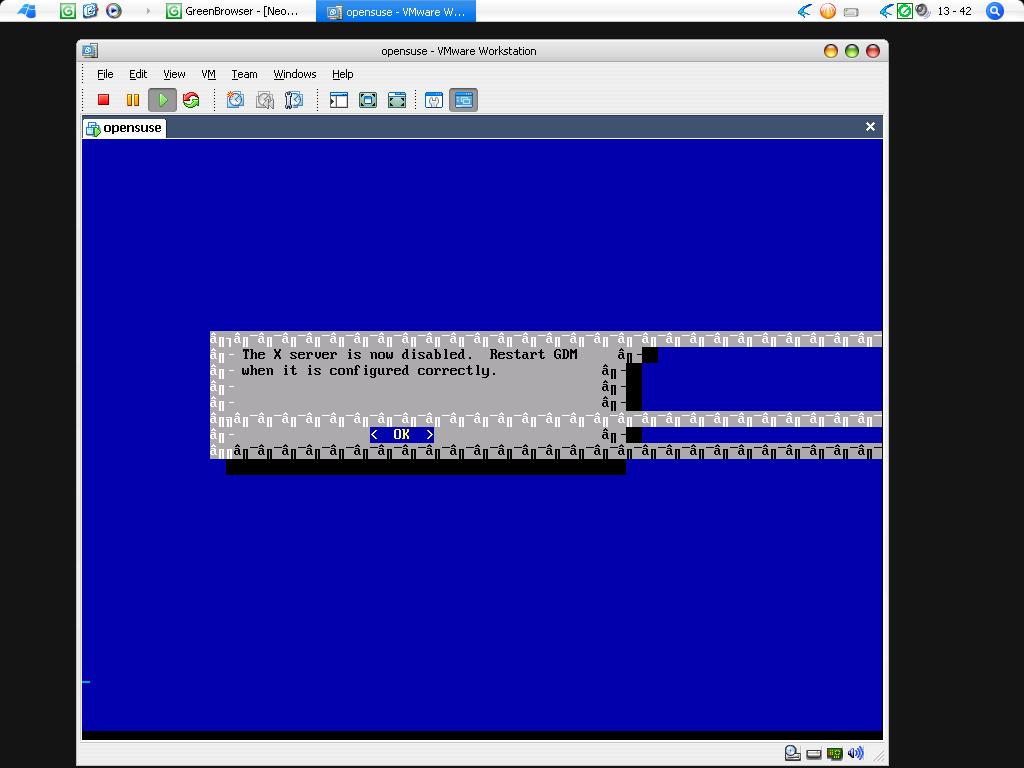The width and height of the screenshot is (1024, 768).
Task: Select the opensuse virtual machine tab
Action: click(x=123, y=128)
